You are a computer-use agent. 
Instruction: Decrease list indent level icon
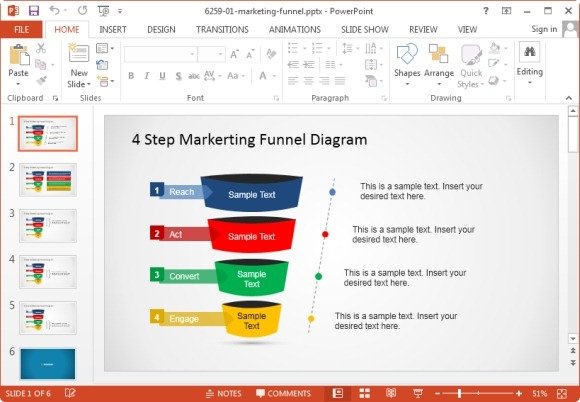[x=293, y=65]
